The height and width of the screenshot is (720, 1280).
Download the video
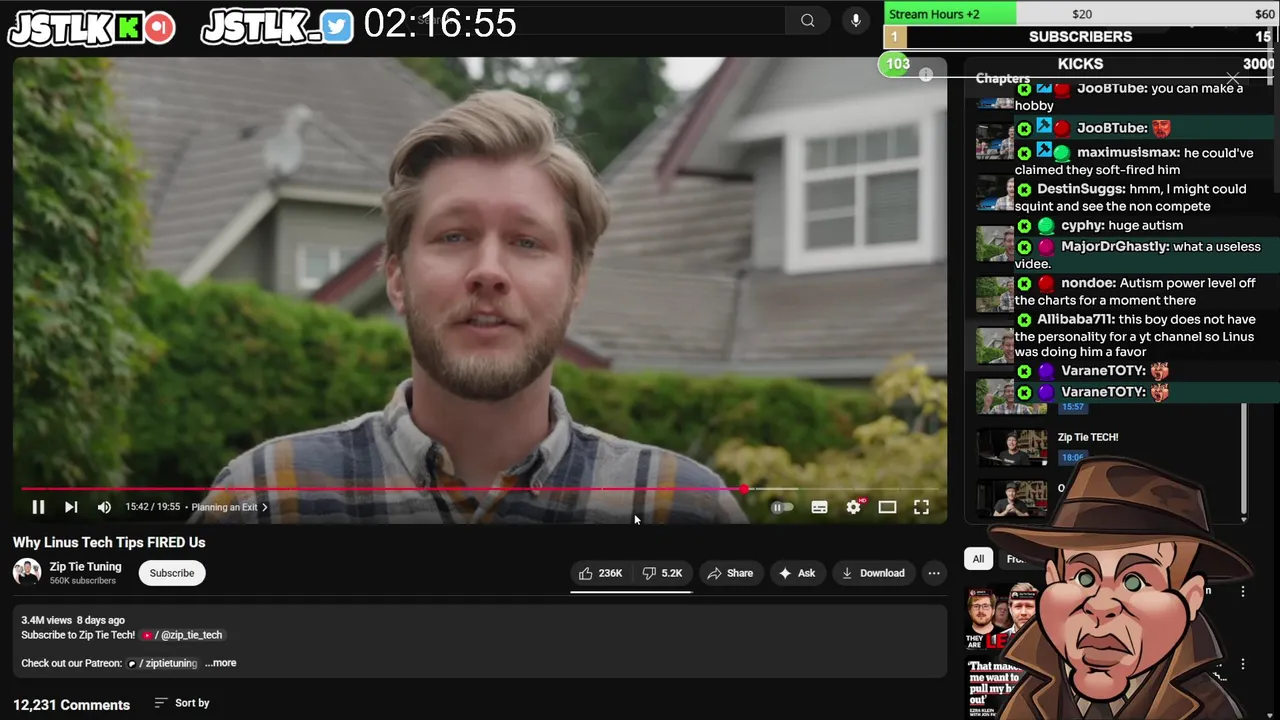(873, 573)
